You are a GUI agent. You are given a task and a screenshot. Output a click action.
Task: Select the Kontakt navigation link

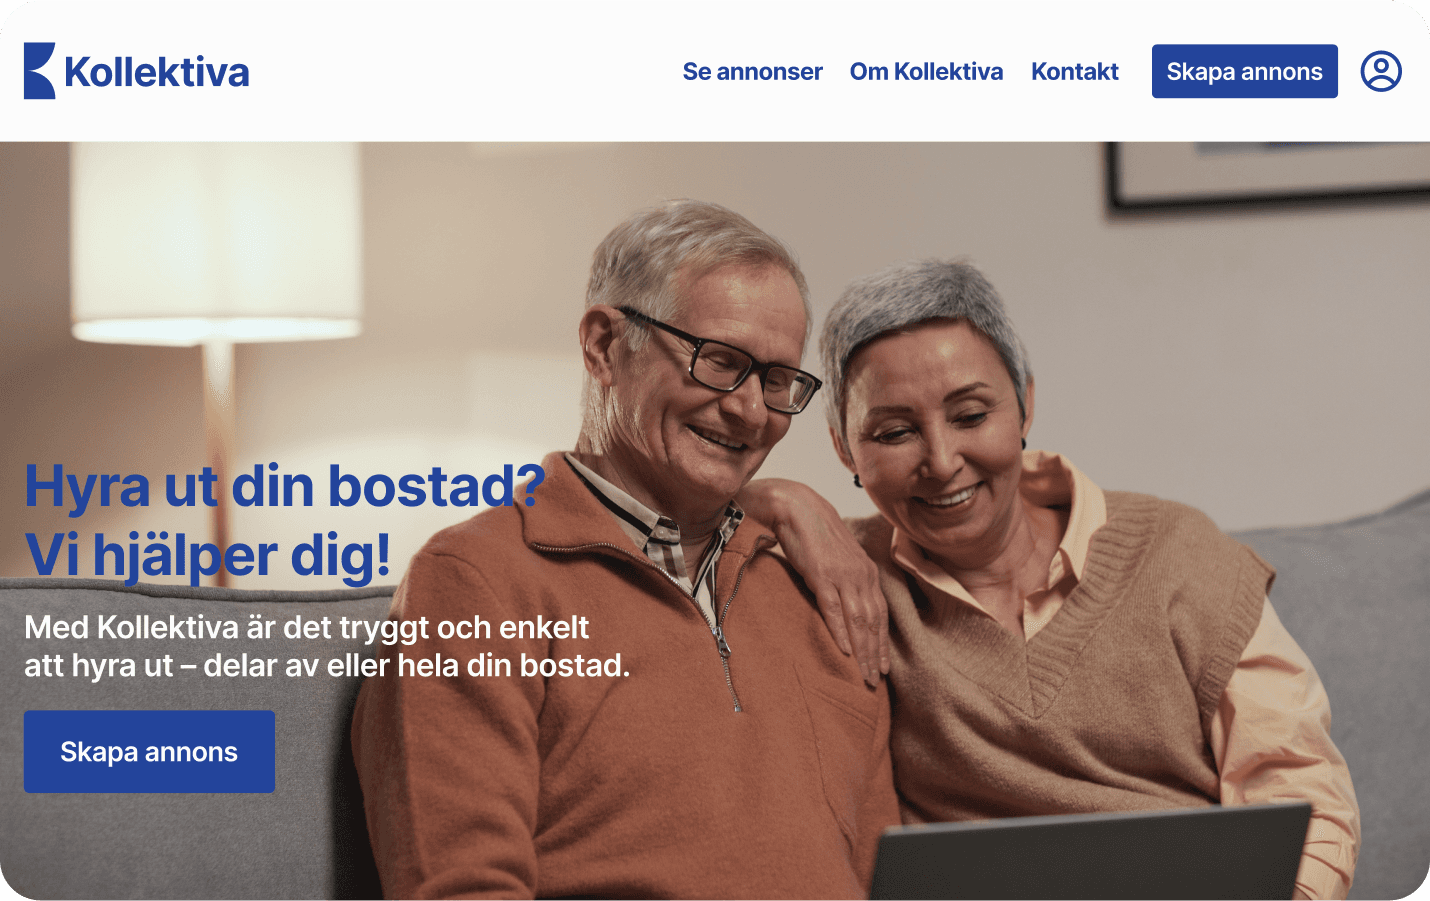pyautogui.click(x=1075, y=72)
